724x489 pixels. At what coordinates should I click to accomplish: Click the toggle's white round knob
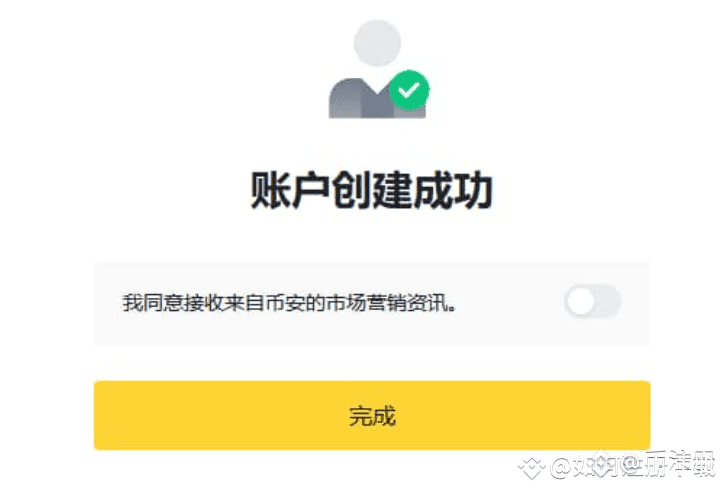pos(580,302)
